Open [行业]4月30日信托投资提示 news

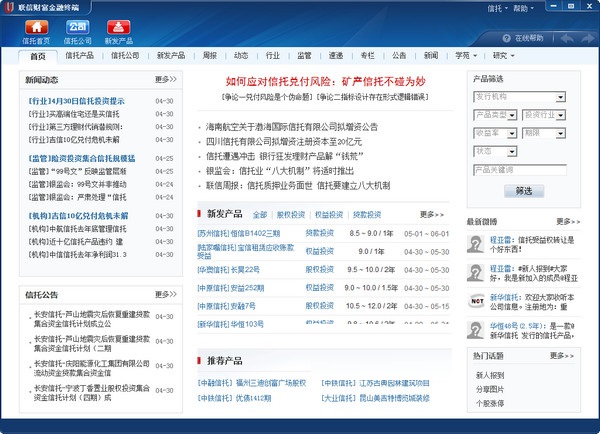point(77,101)
